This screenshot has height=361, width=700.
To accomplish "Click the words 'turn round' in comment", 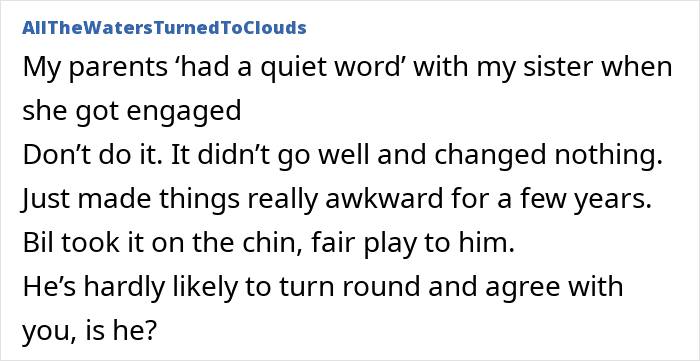I will click(350, 286).
